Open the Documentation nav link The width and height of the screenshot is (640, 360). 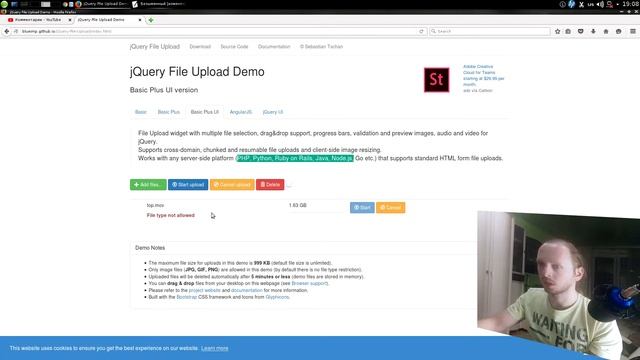click(274, 47)
